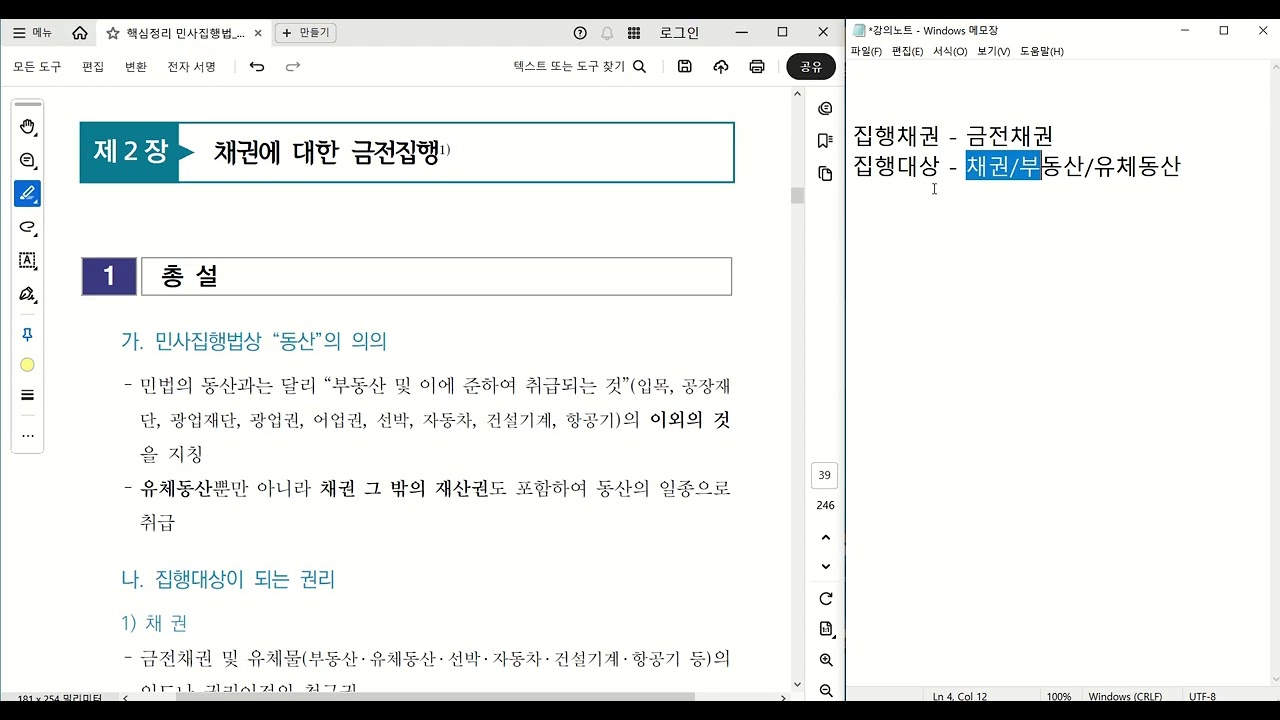
Task: Click the 공유 share button
Action: pyautogui.click(x=811, y=67)
